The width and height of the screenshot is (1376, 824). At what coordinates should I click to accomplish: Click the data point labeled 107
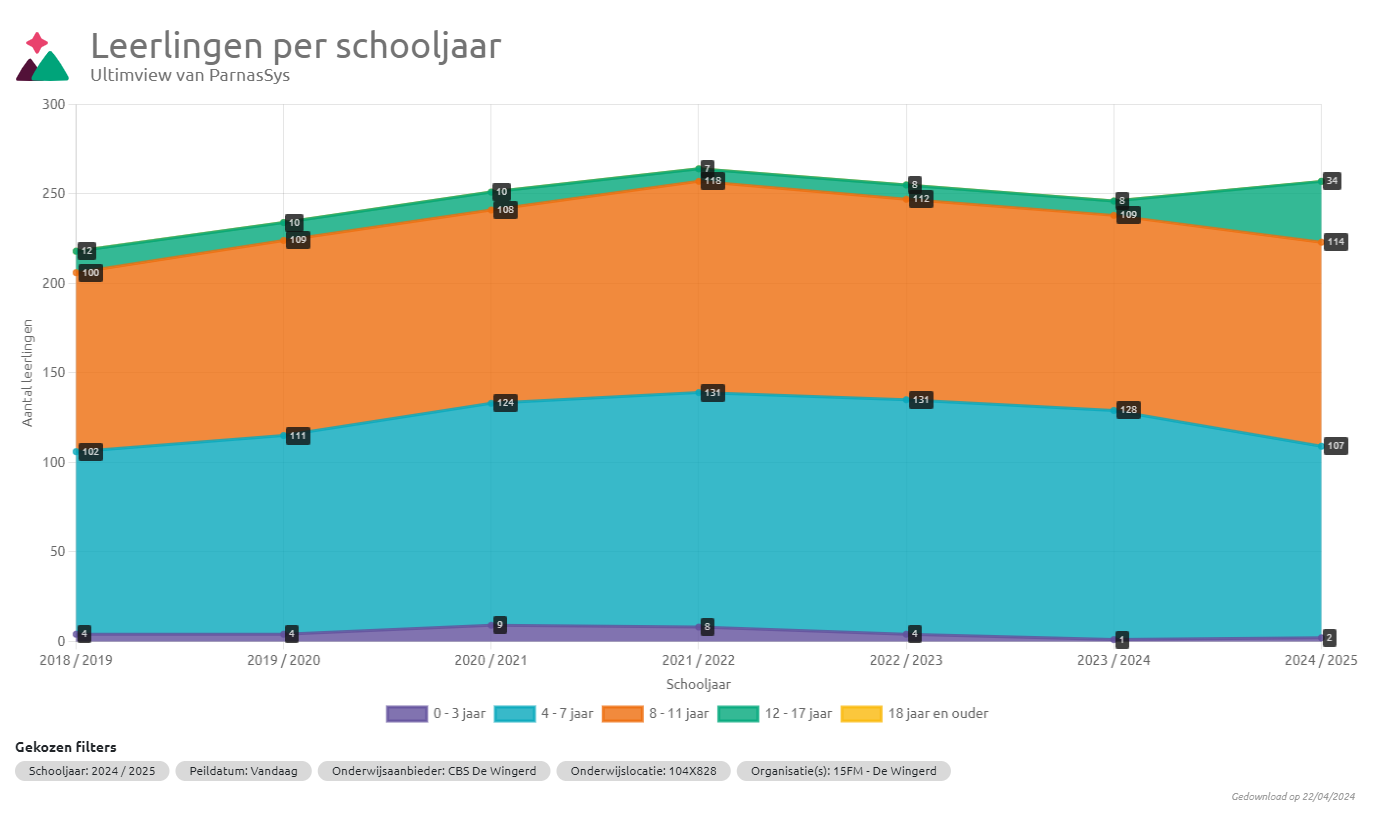click(x=1335, y=445)
